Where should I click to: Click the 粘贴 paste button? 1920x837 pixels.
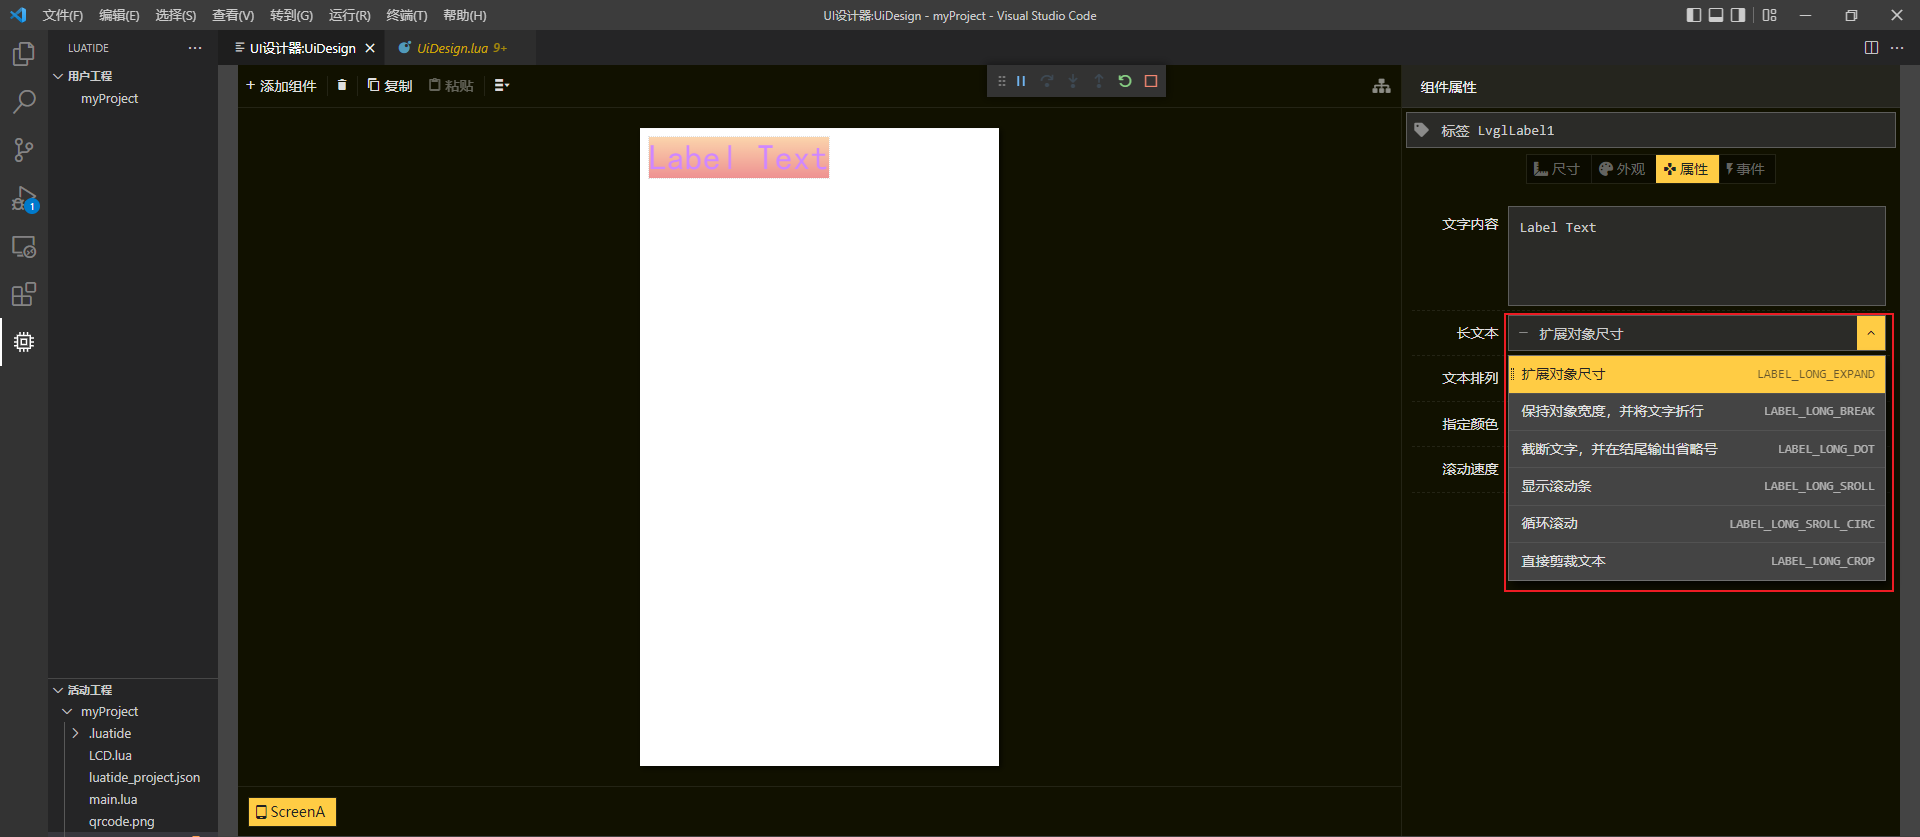pyautogui.click(x=451, y=86)
